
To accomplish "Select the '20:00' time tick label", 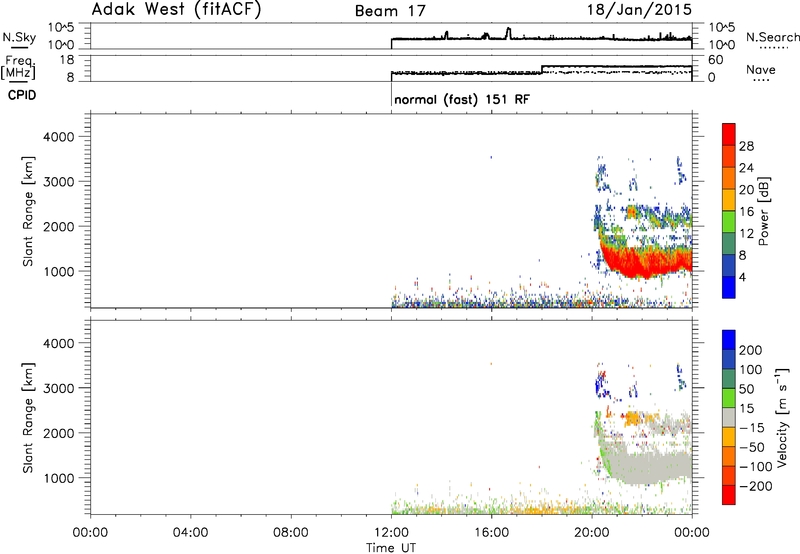I will 591,533.
